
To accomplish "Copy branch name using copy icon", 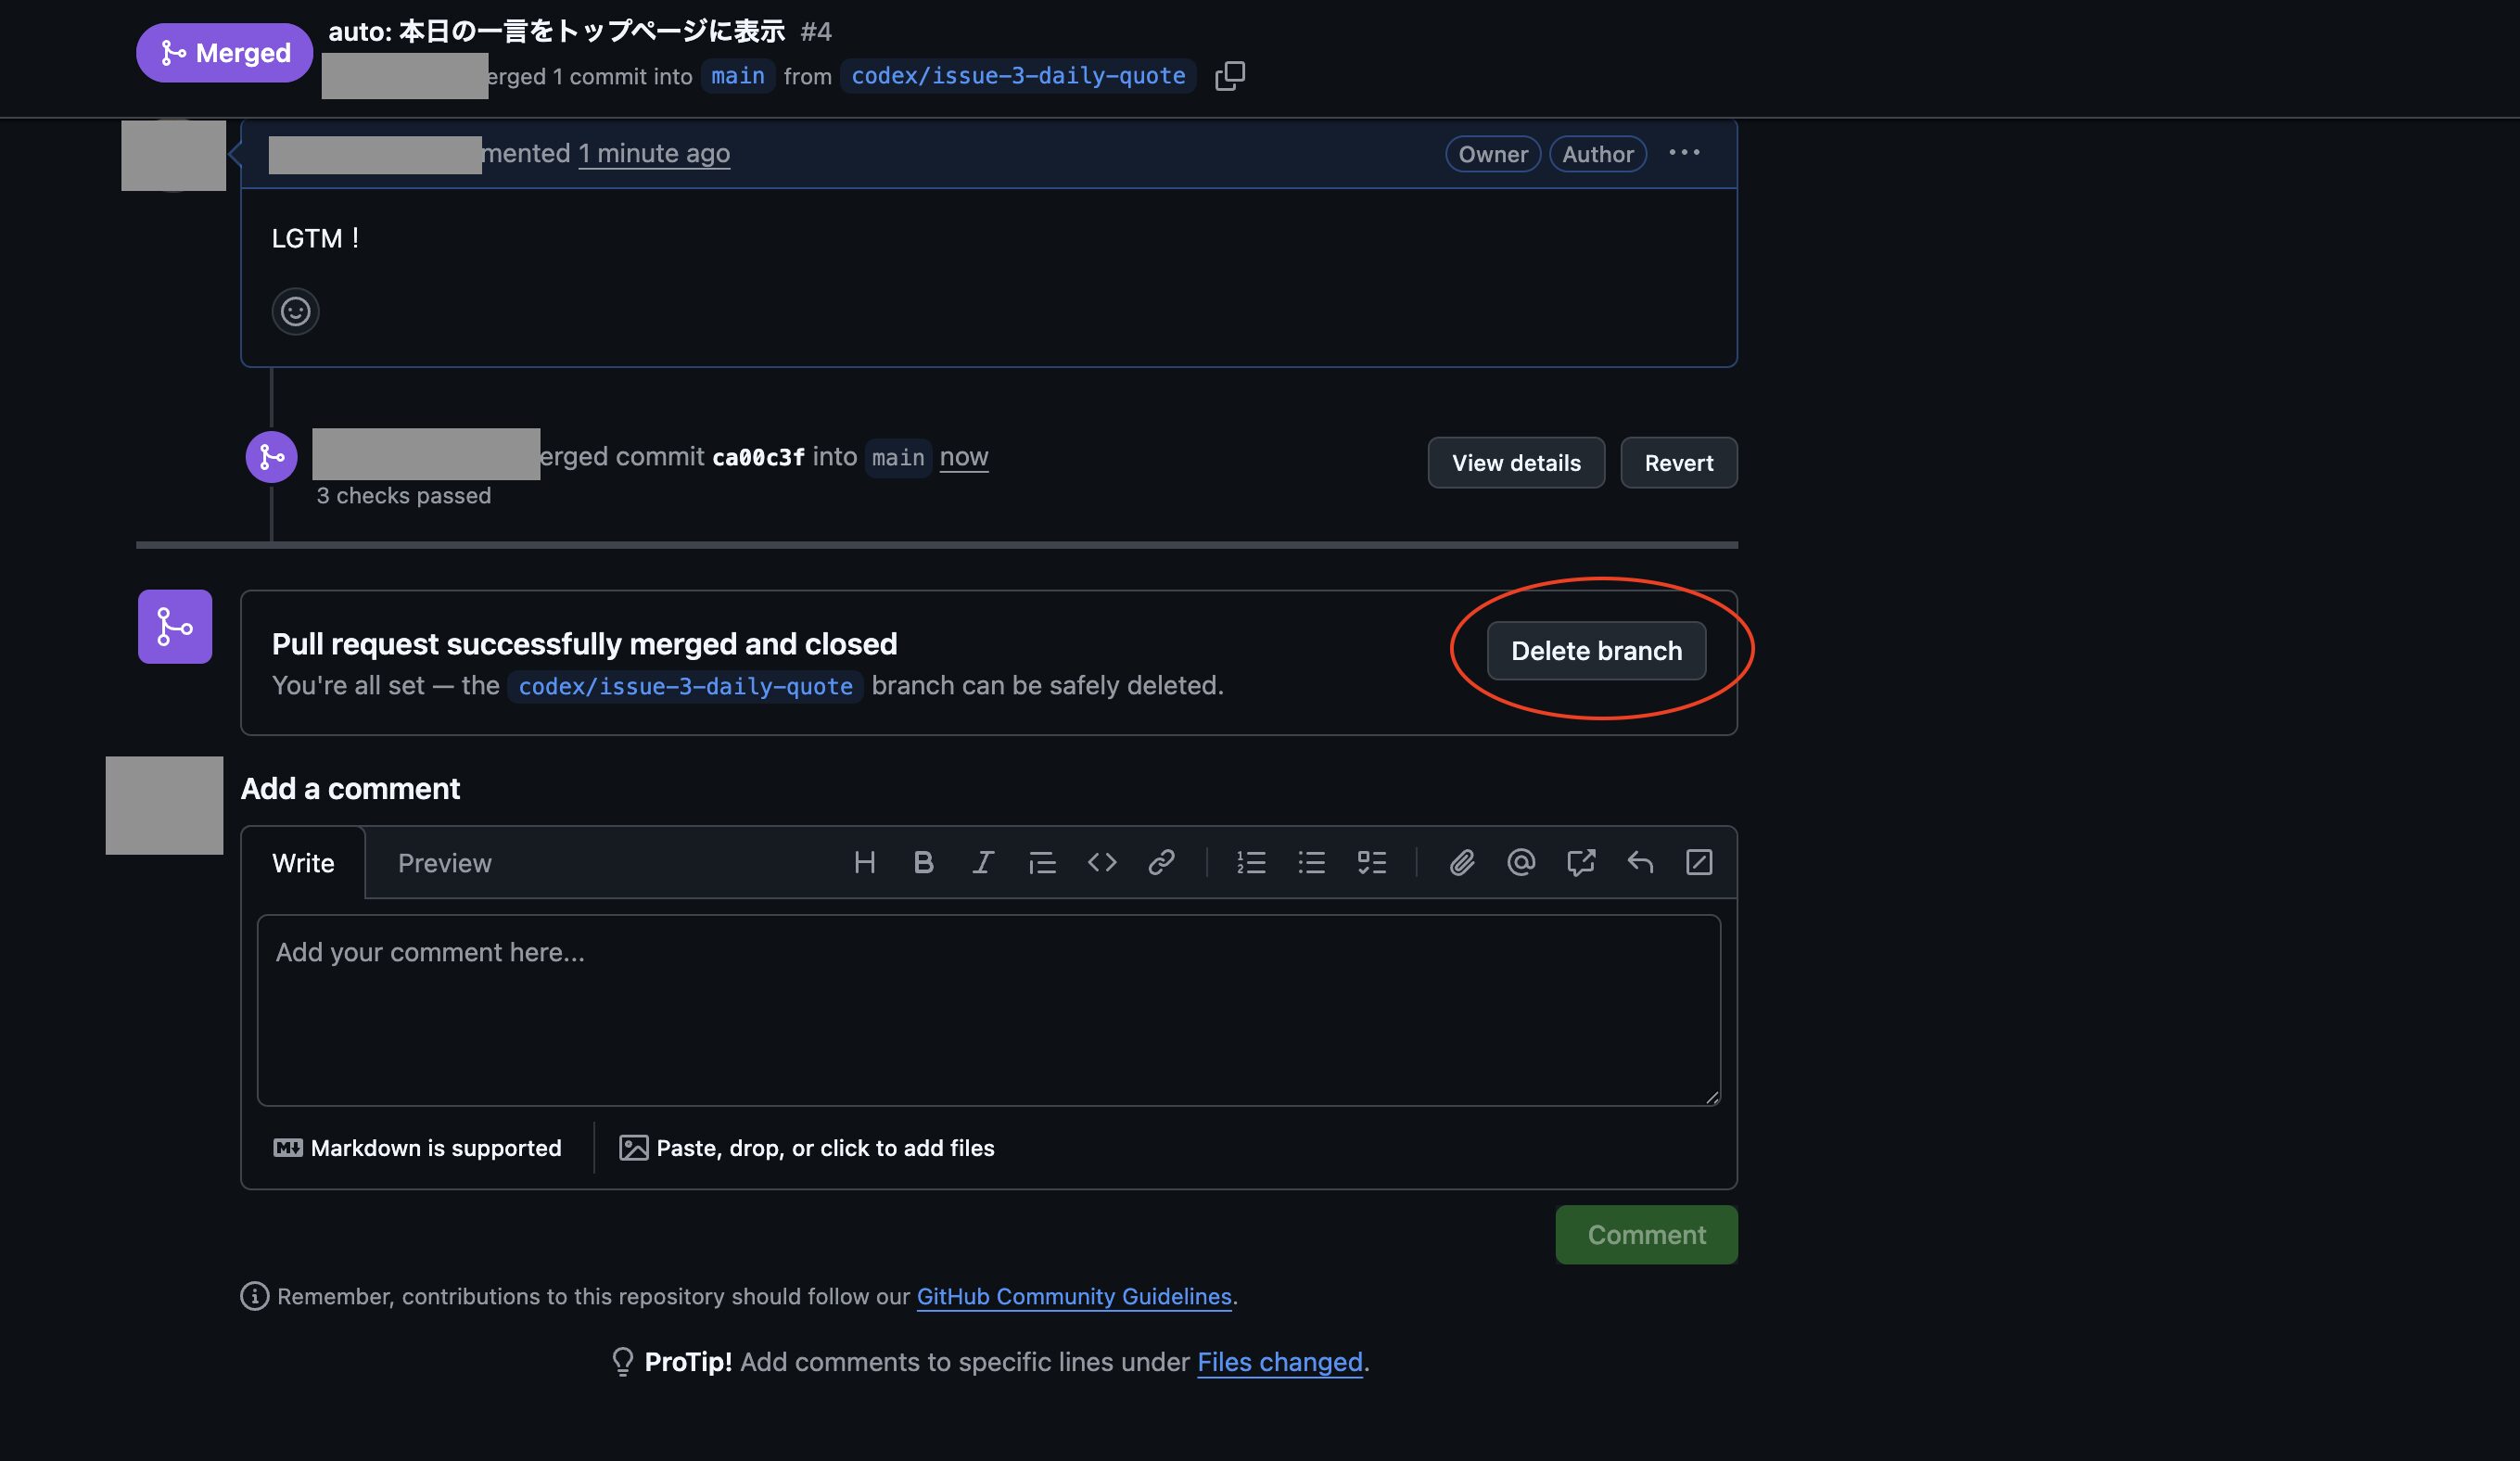I will click(x=1229, y=76).
